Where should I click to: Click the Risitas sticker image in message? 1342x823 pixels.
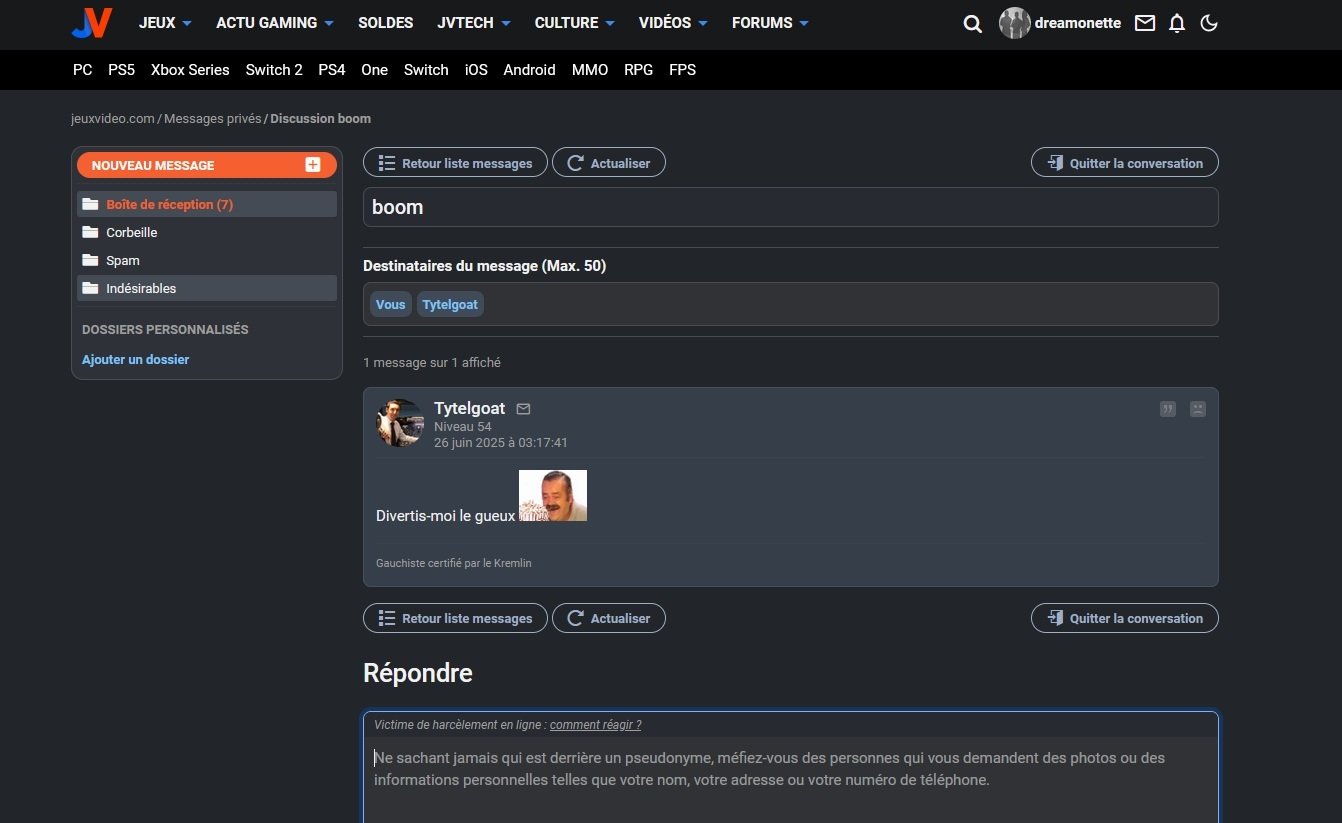click(553, 496)
